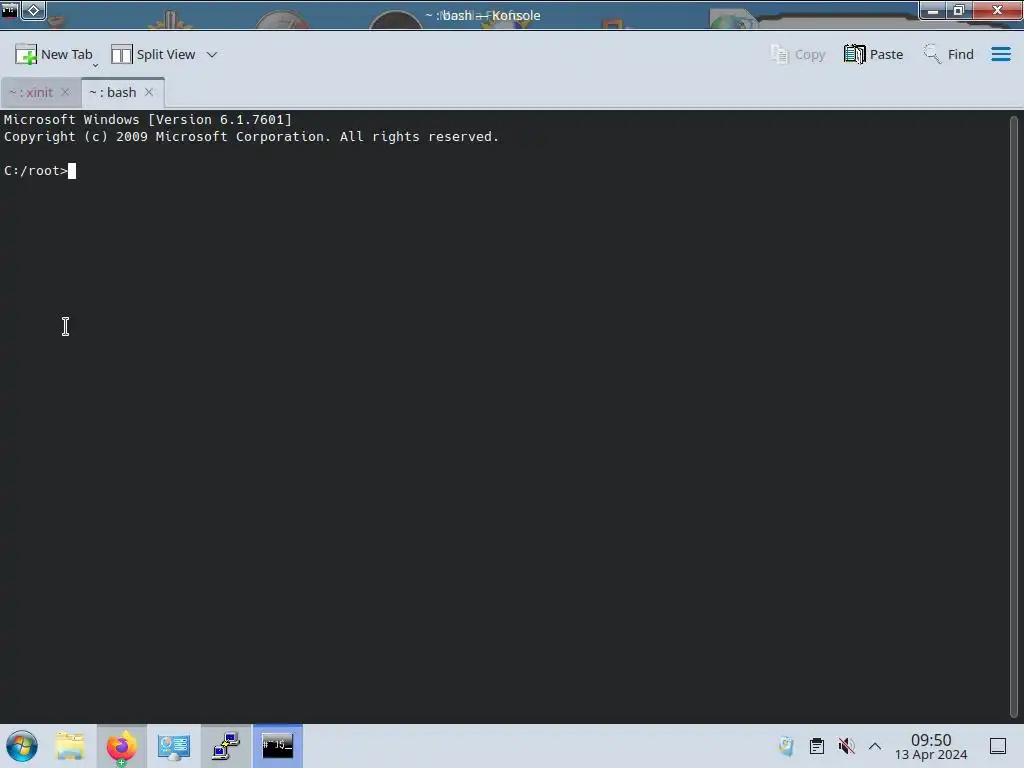Click the Konsole window menu icon
Viewport: 1024px width, 768px height.
tap(10, 10)
